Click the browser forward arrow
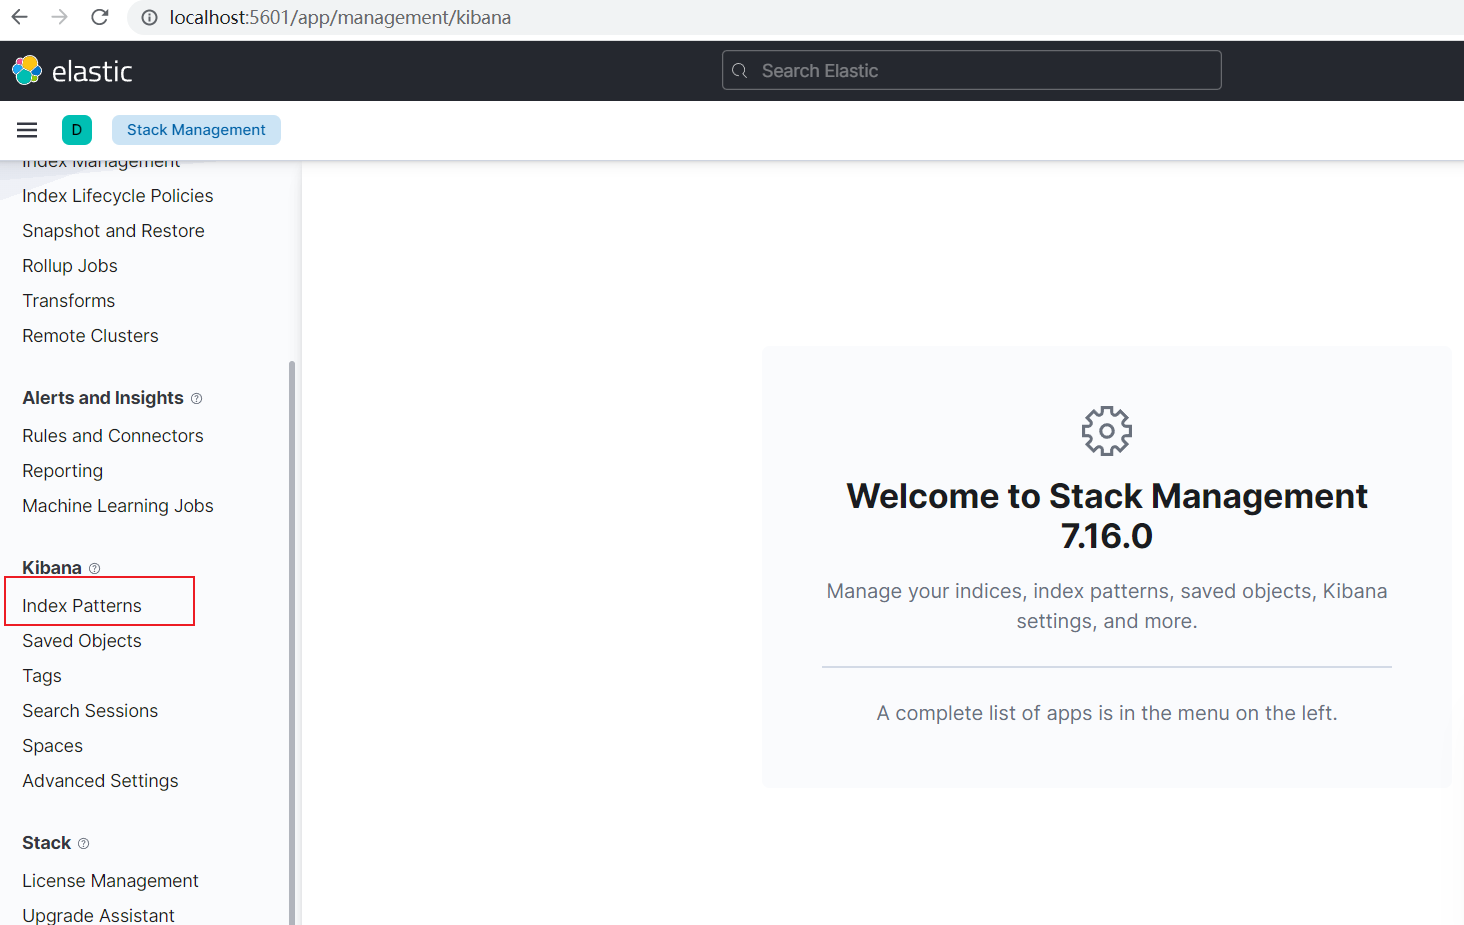 59,17
